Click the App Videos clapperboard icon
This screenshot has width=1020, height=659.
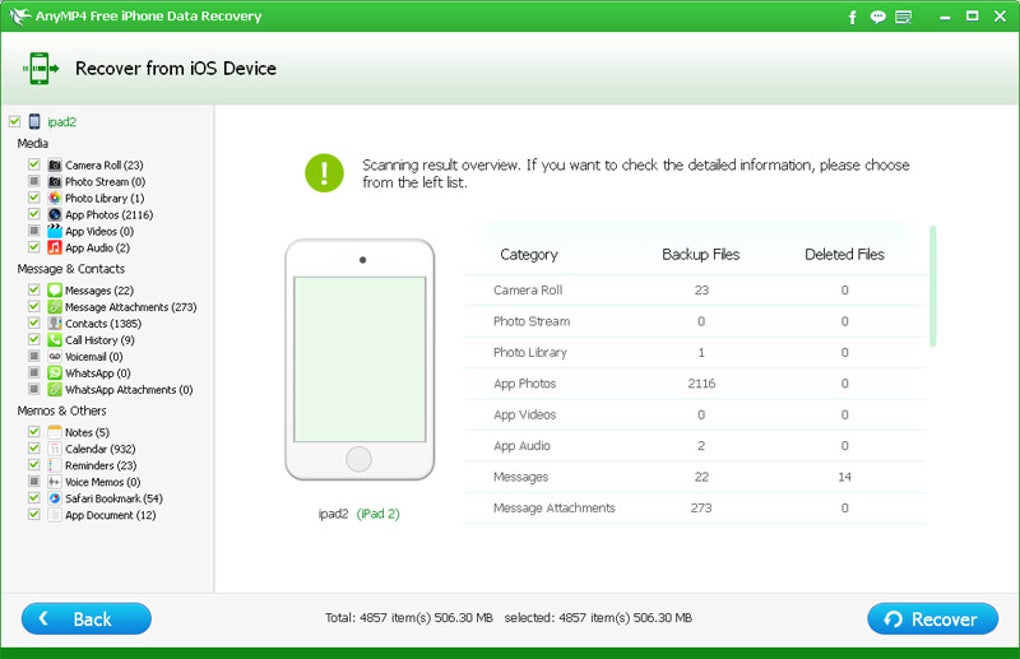pyautogui.click(x=55, y=231)
